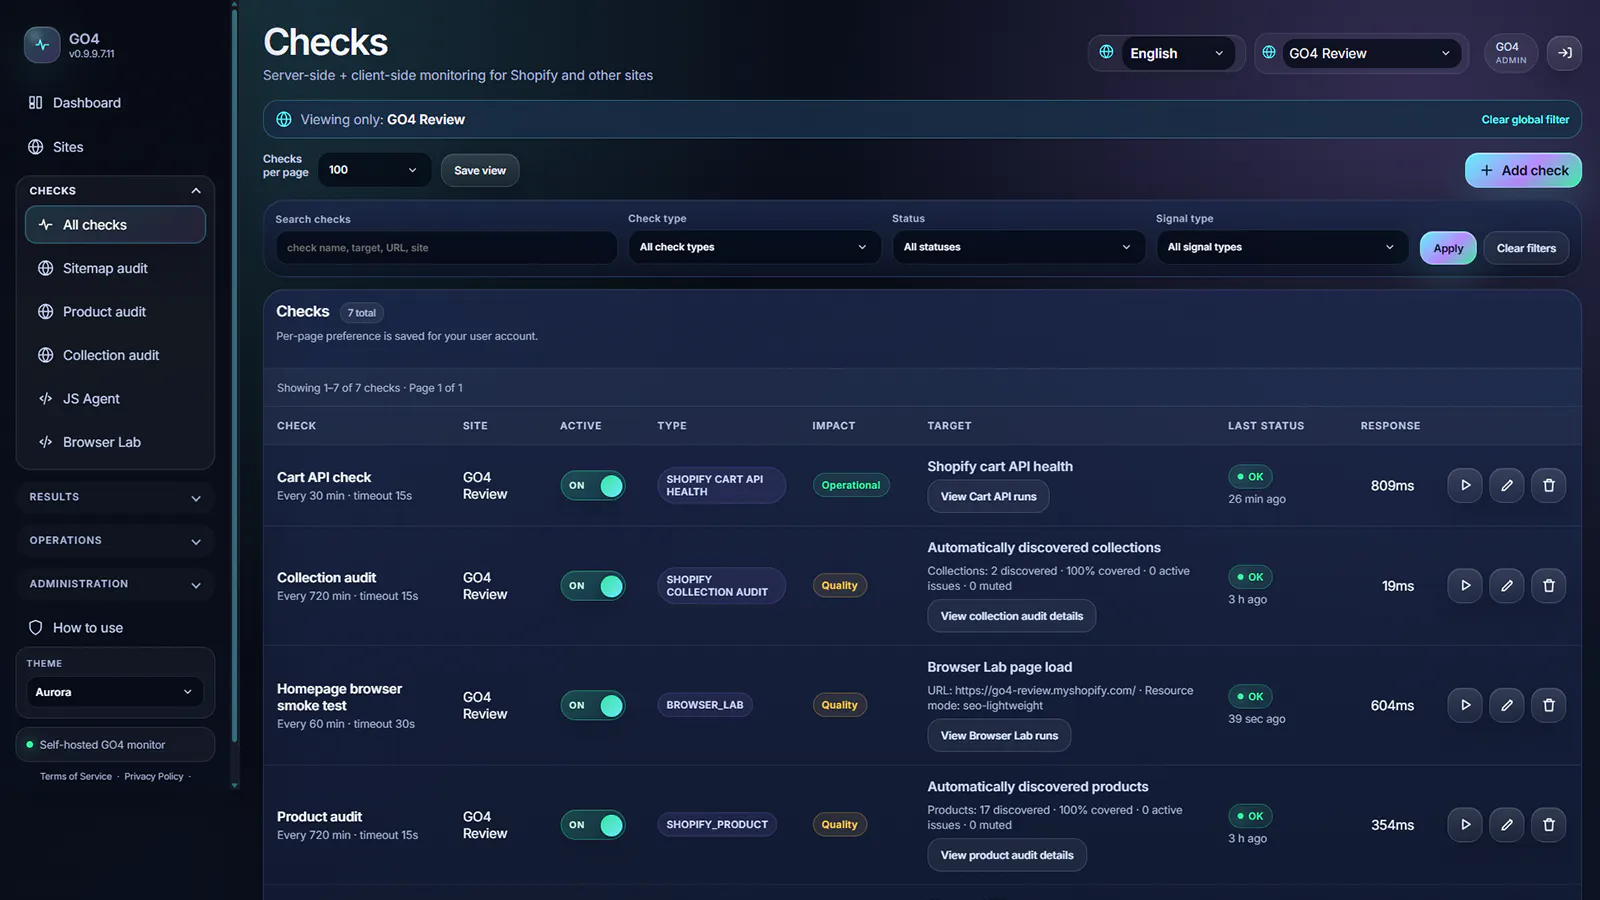The image size is (1600, 900).
Task: Open Sitemap audit in the sidebar
Action: 116,268
